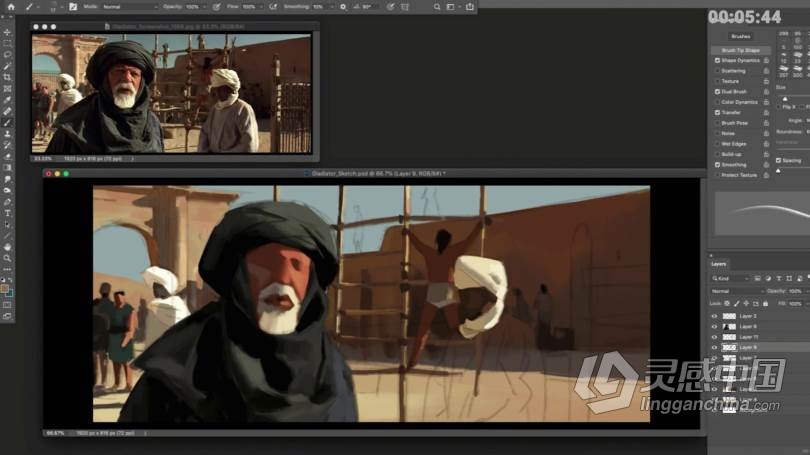Select the Noise option label
Image resolution: width=810 pixels, height=455 pixels.
tap(728, 133)
